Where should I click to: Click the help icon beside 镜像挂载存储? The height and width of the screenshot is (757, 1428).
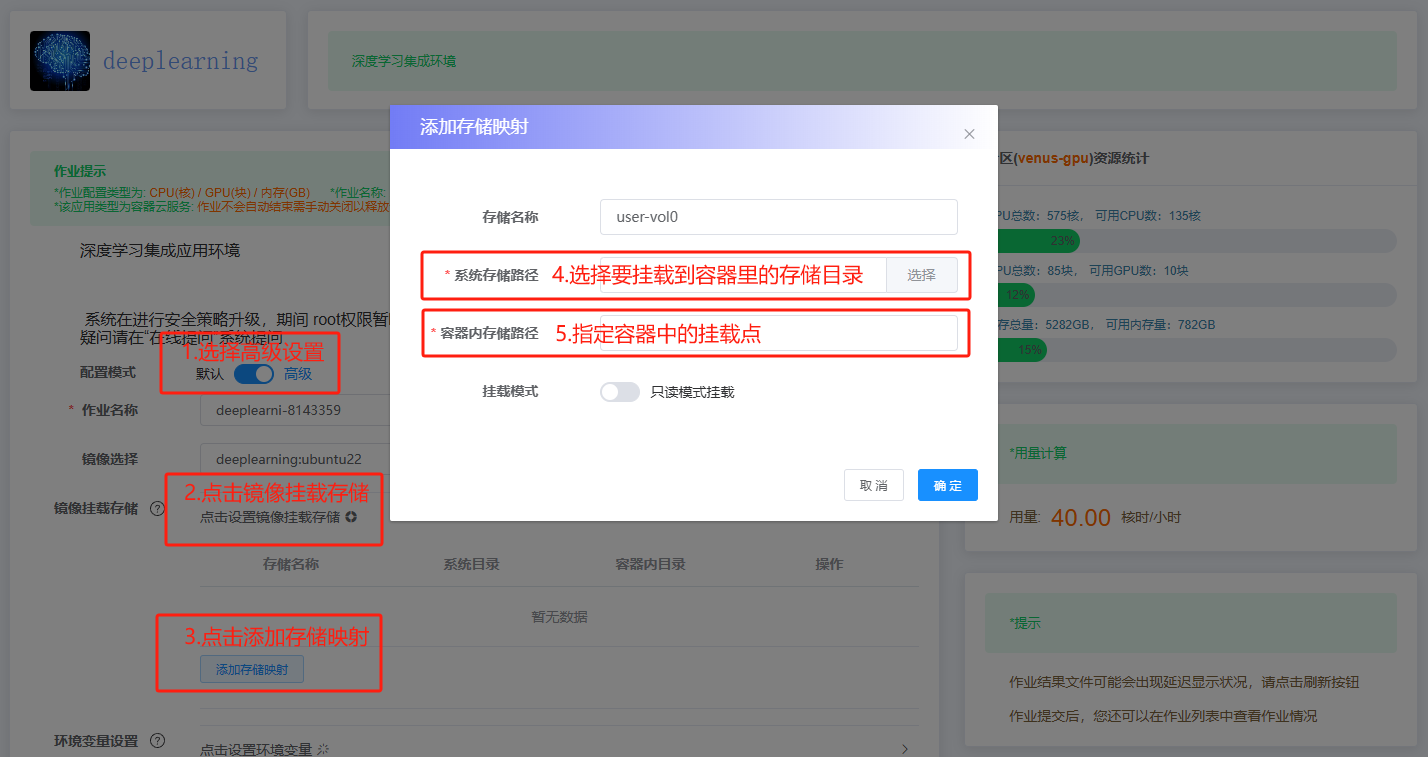(x=157, y=508)
